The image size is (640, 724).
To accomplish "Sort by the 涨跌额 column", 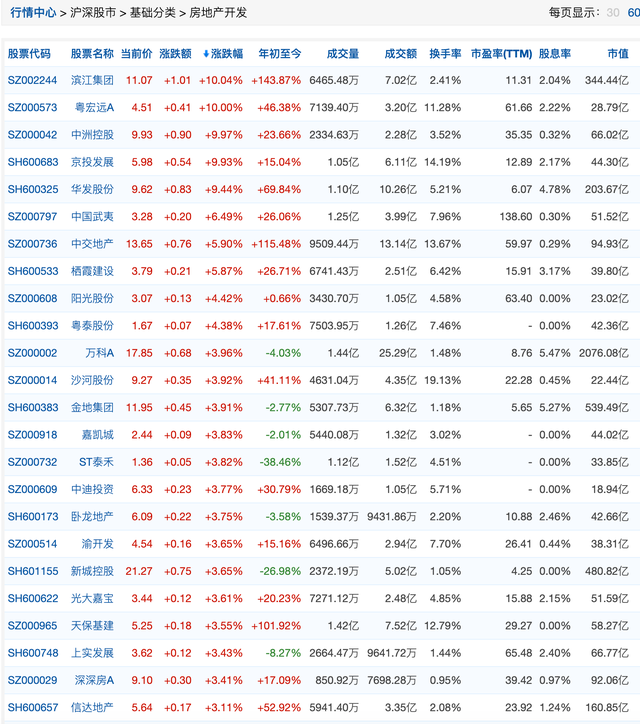I will click(175, 54).
